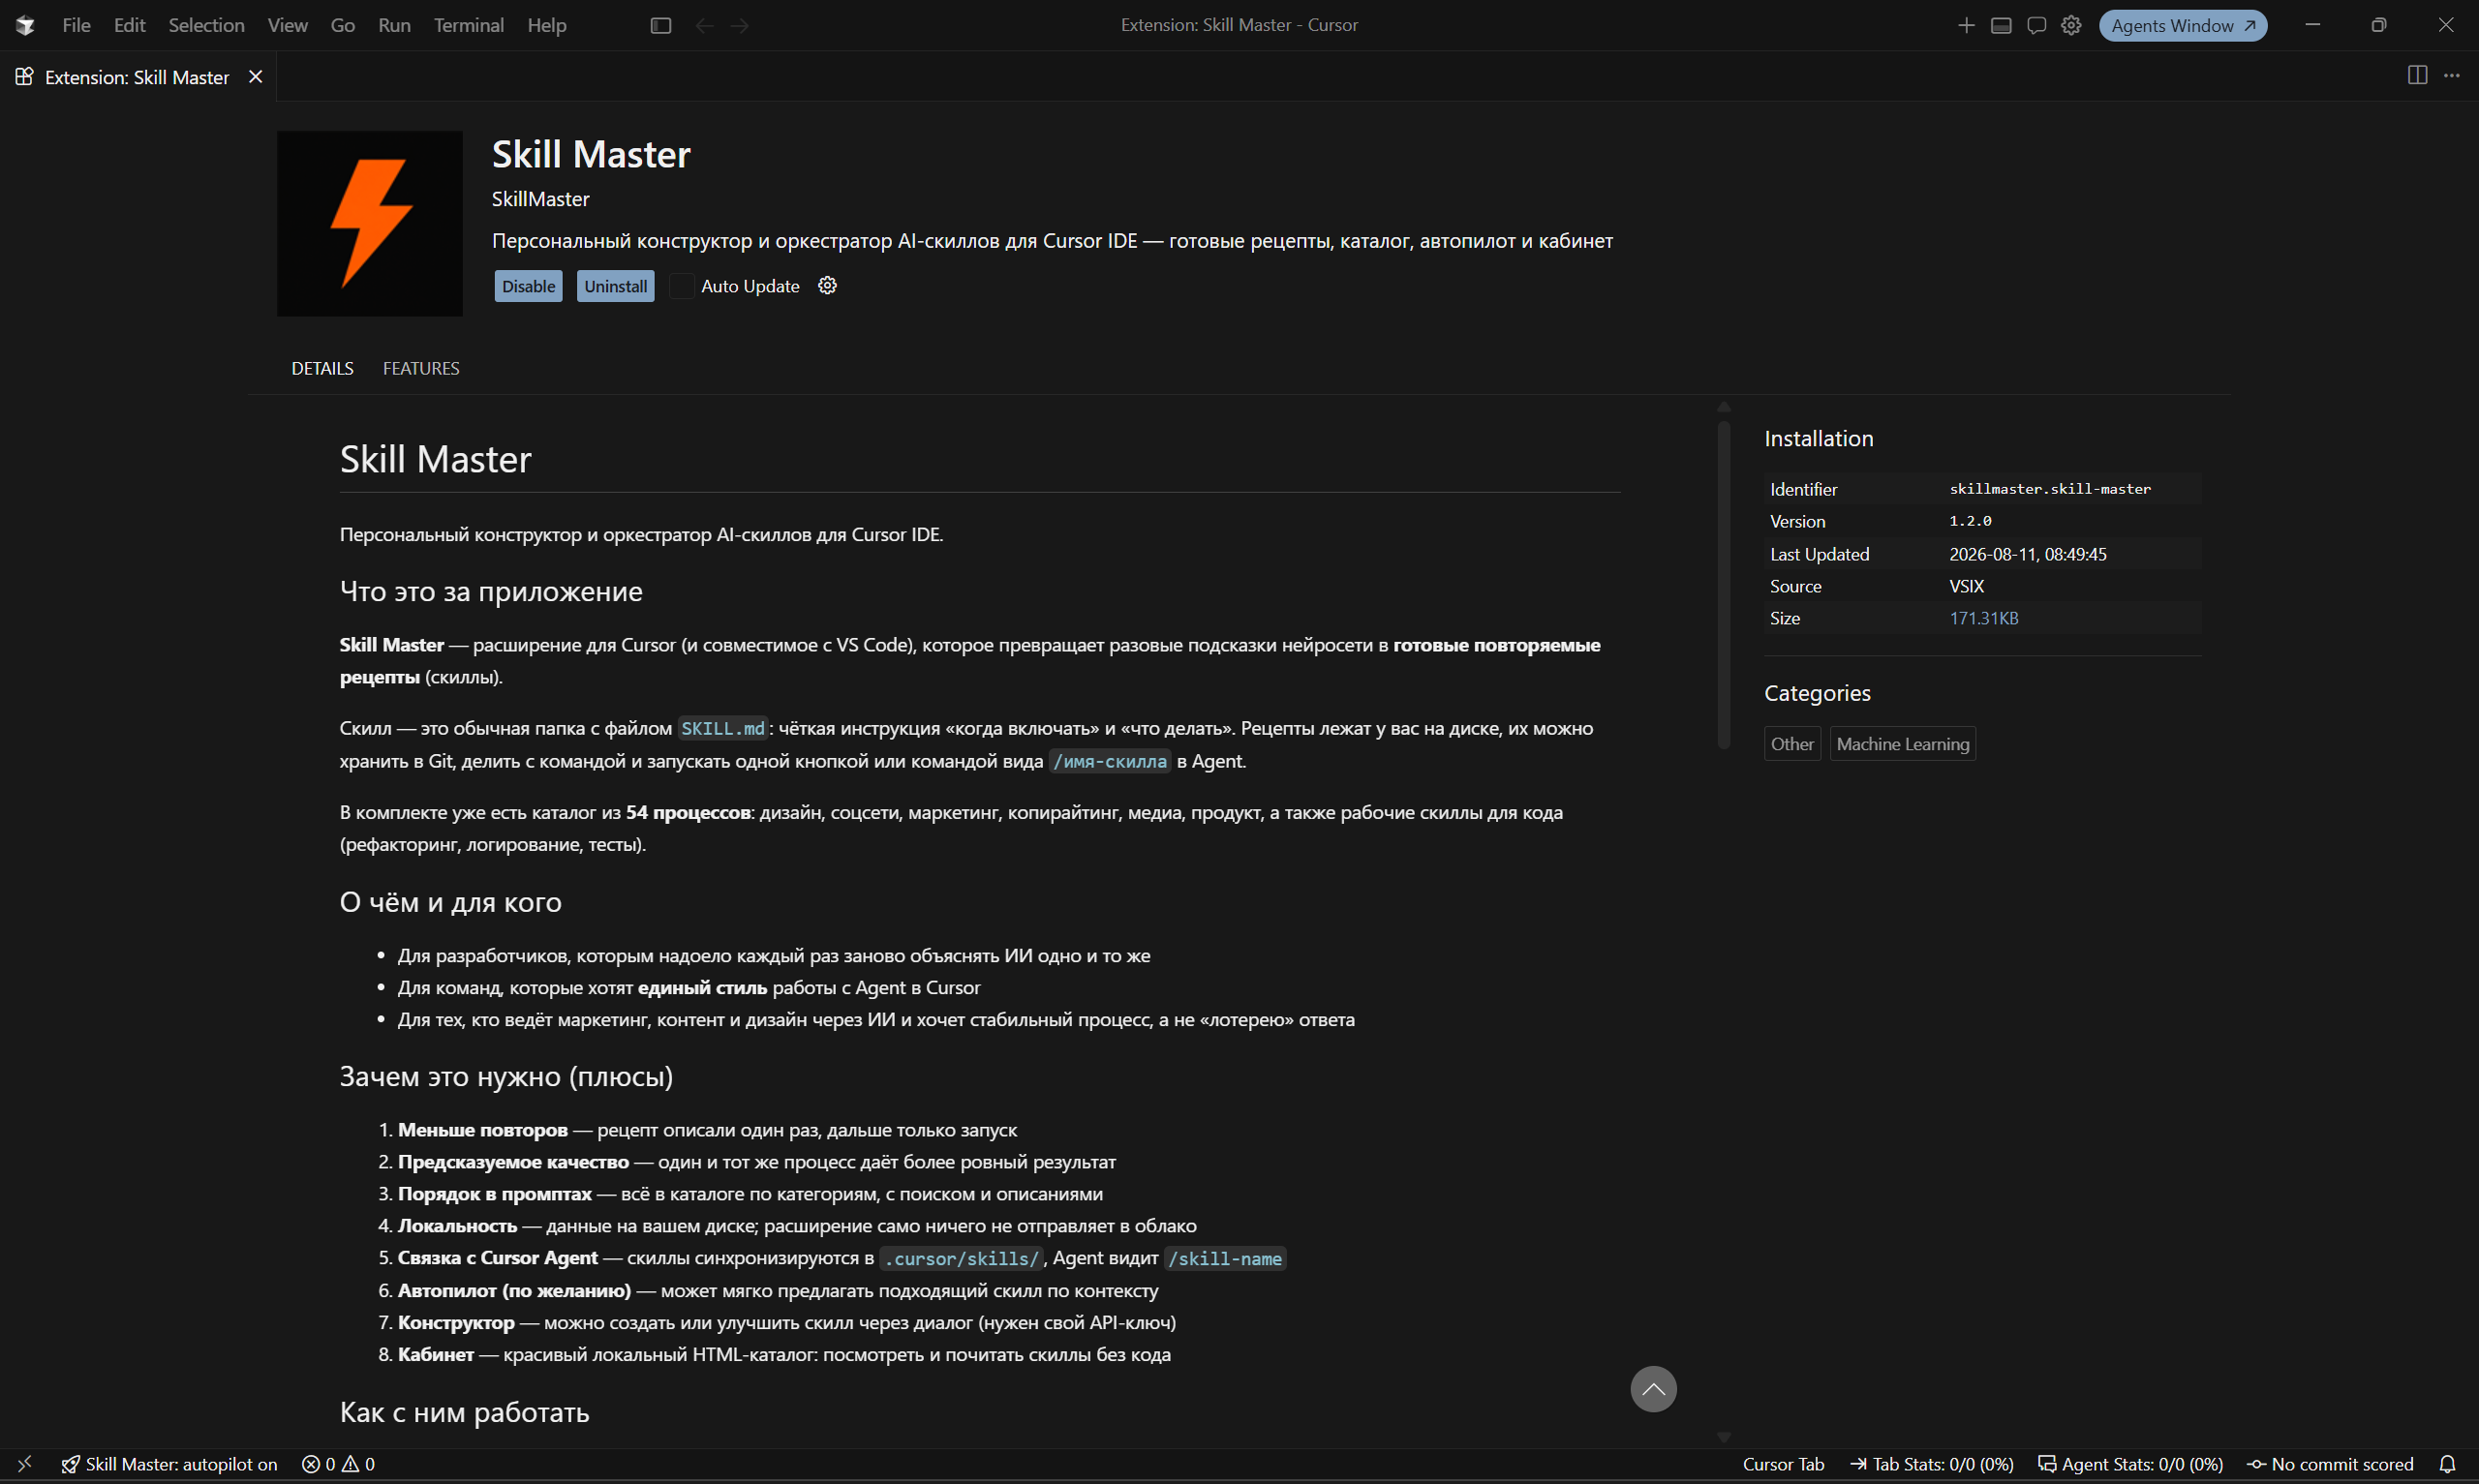Click Cursor Tab in status bar

point(1783,1464)
